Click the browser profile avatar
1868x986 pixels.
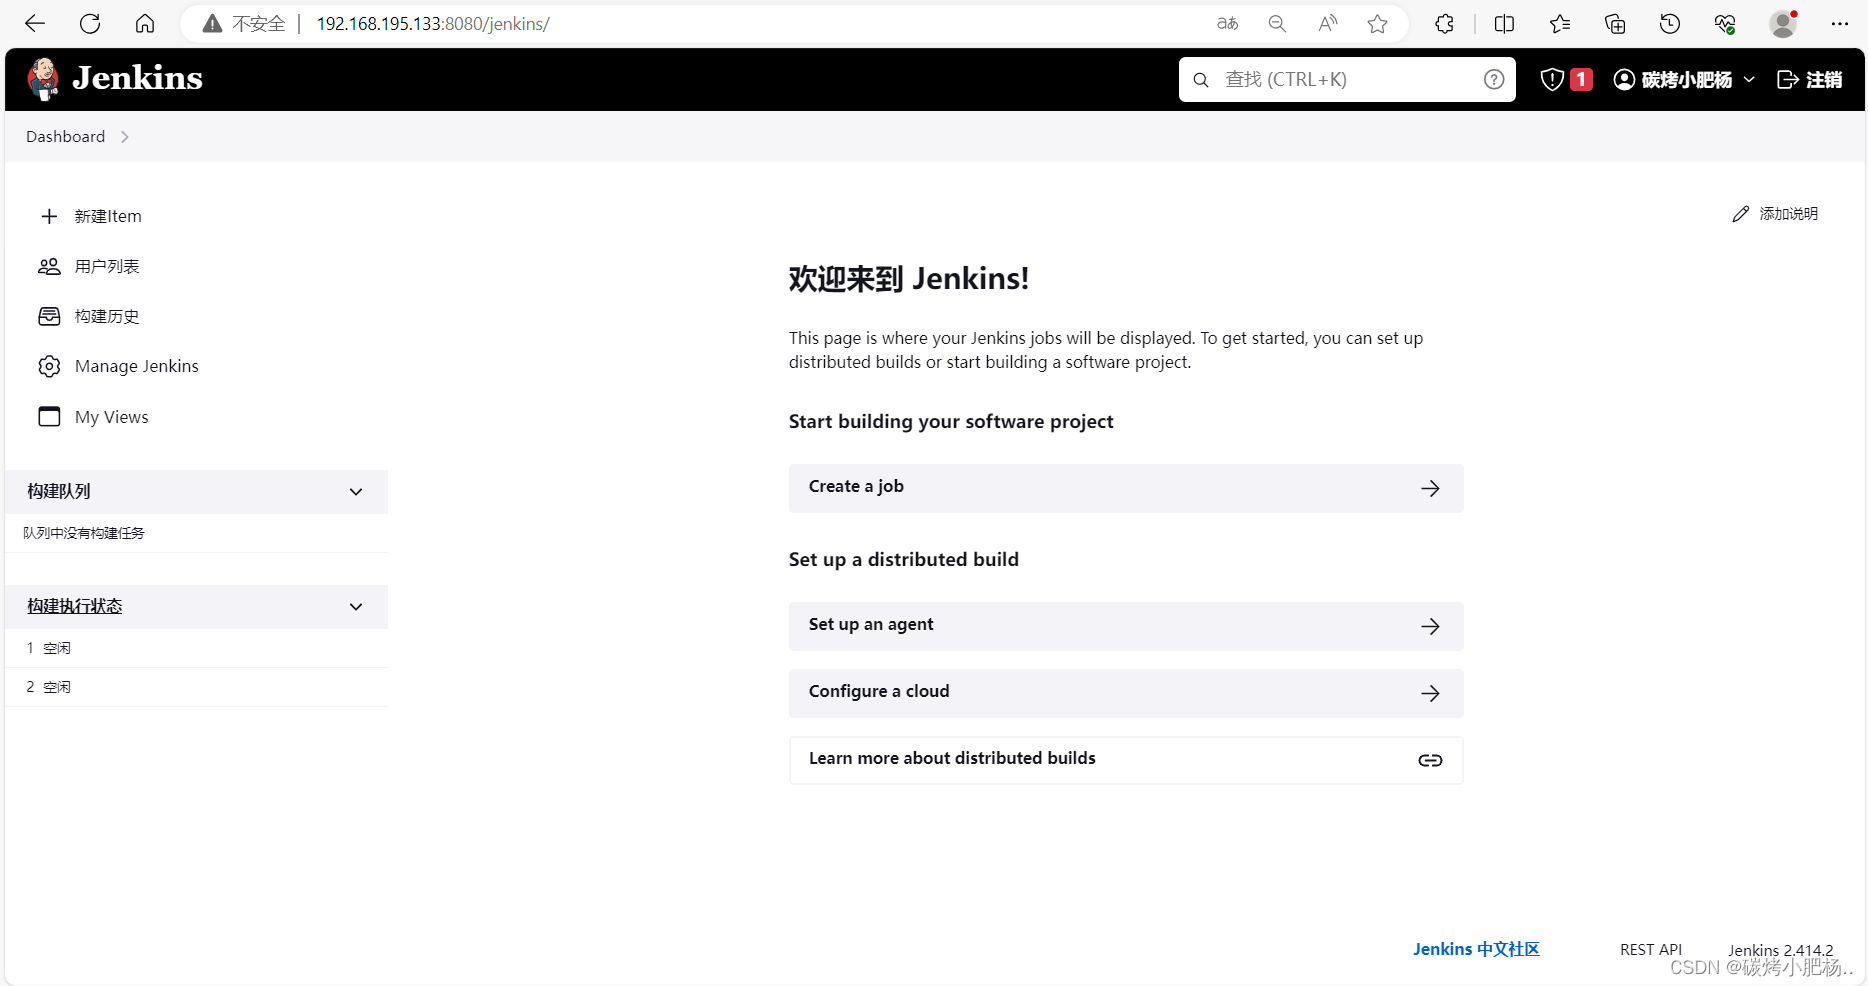[1783, 24]
